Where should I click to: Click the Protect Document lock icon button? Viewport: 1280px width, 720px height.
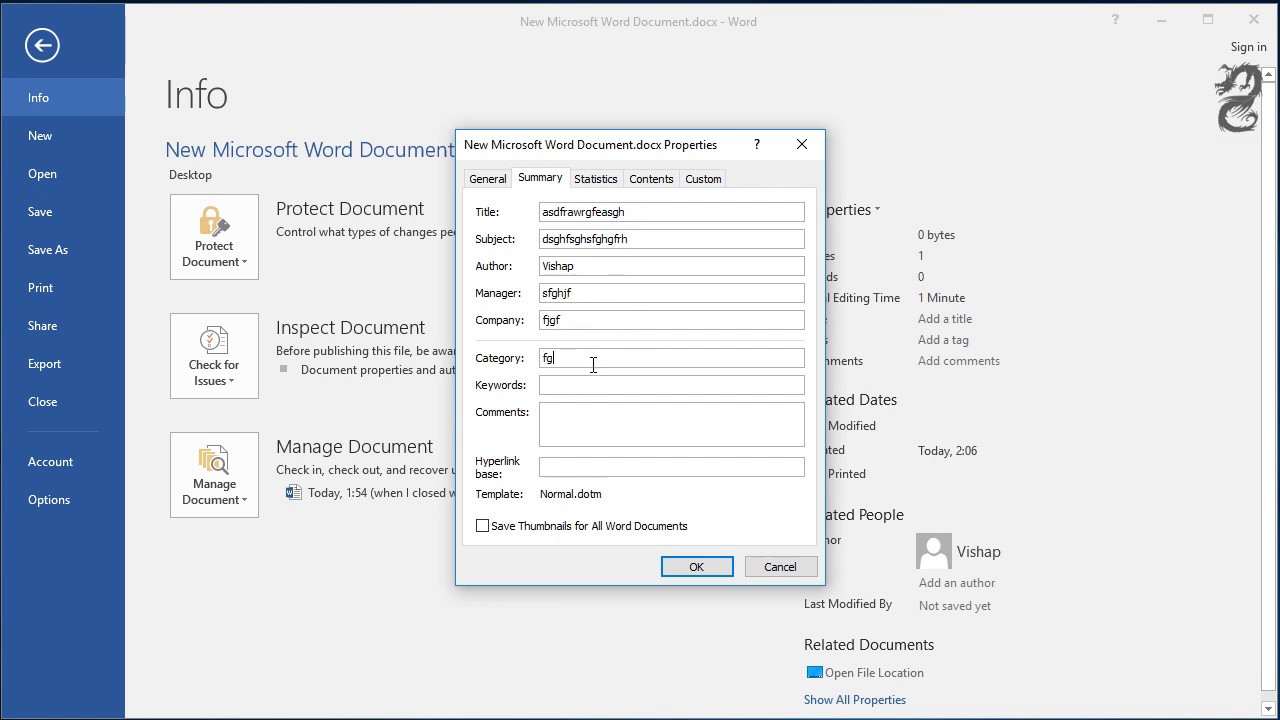coord(214,237)
